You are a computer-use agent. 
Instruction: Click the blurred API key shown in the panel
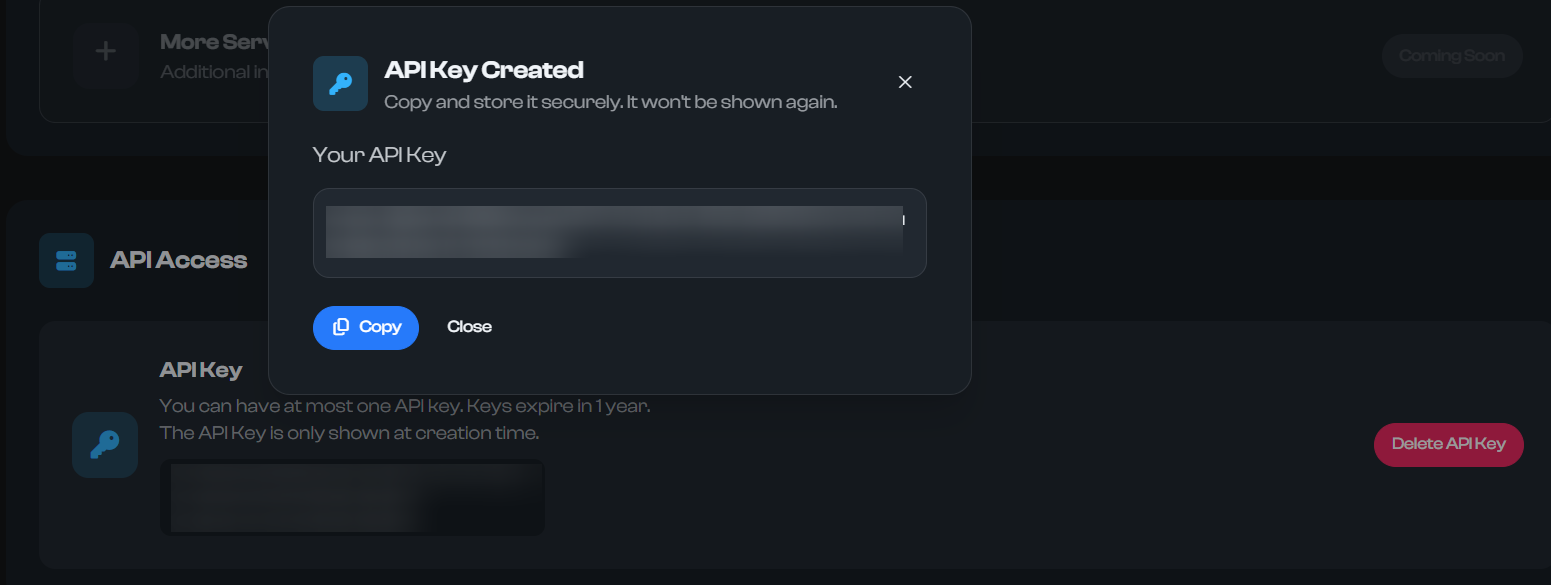click(352, 497)
